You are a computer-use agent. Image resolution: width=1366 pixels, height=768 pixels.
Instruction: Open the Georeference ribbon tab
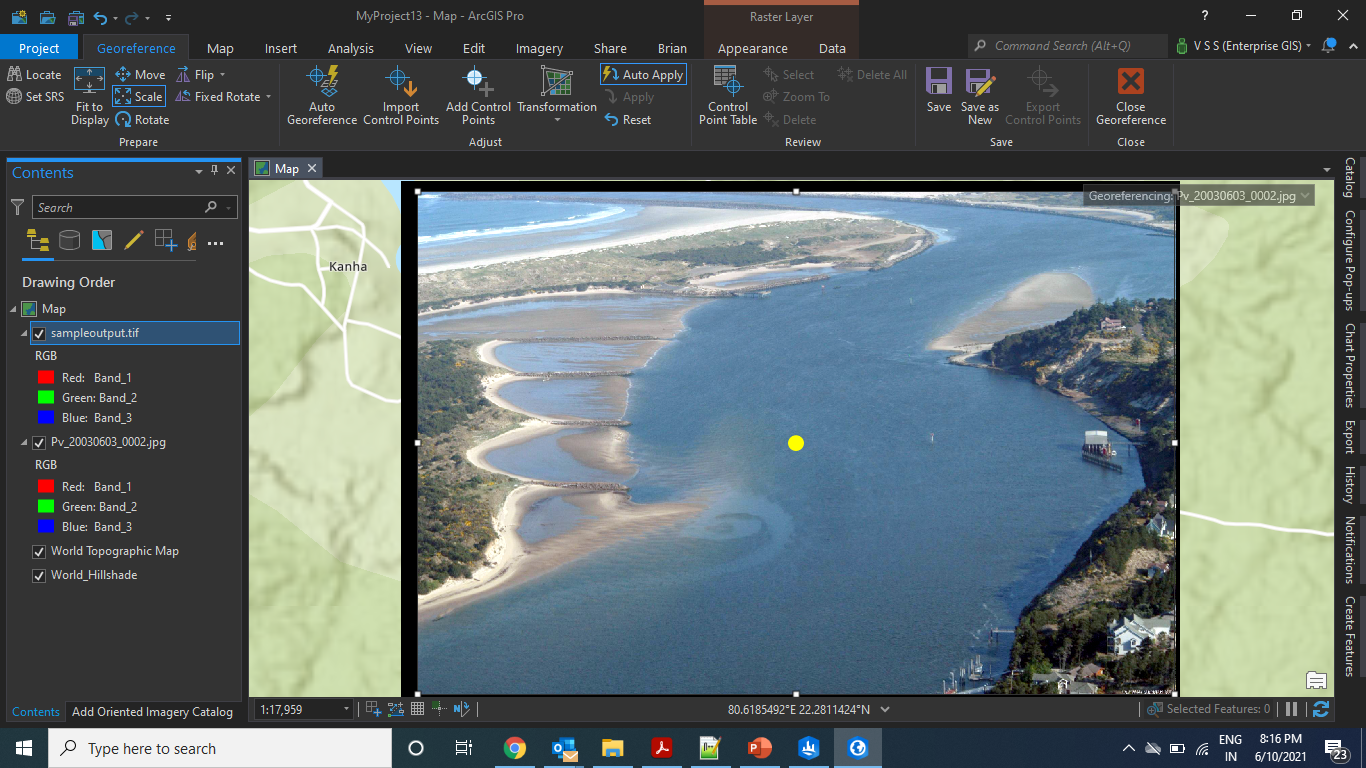[x=135, y=47]
